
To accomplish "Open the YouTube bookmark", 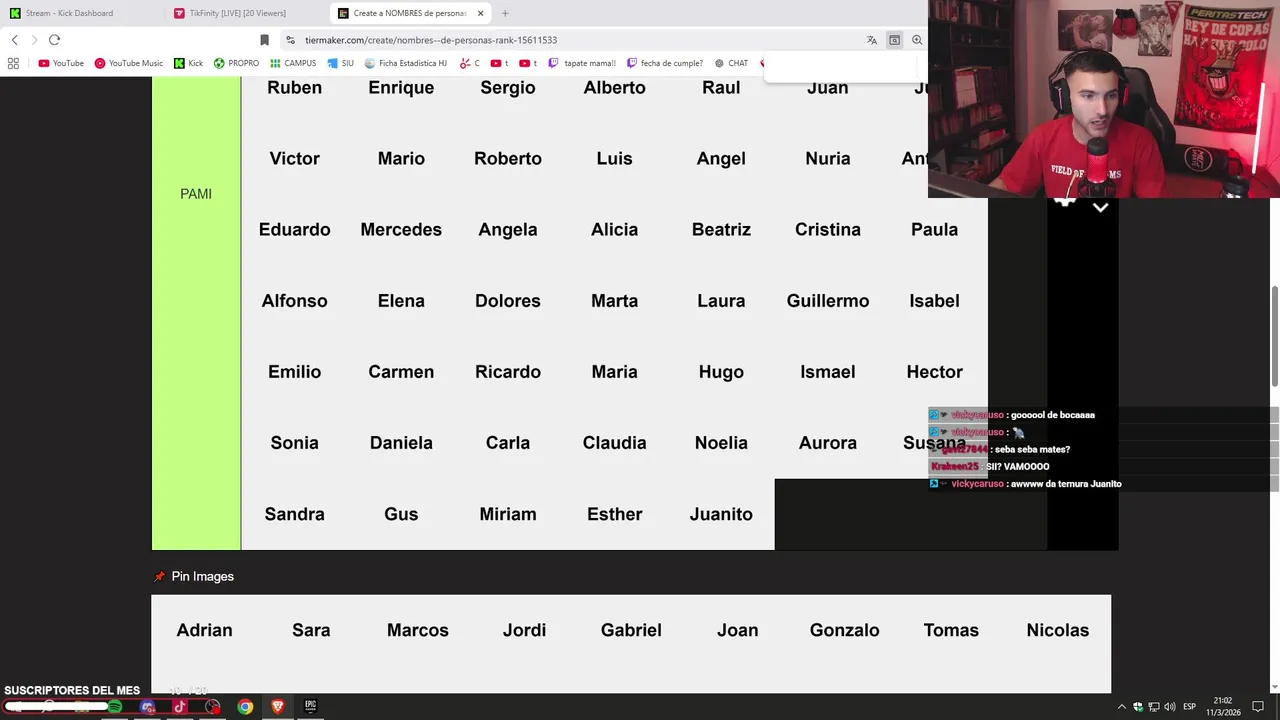I will coord(61,63).
